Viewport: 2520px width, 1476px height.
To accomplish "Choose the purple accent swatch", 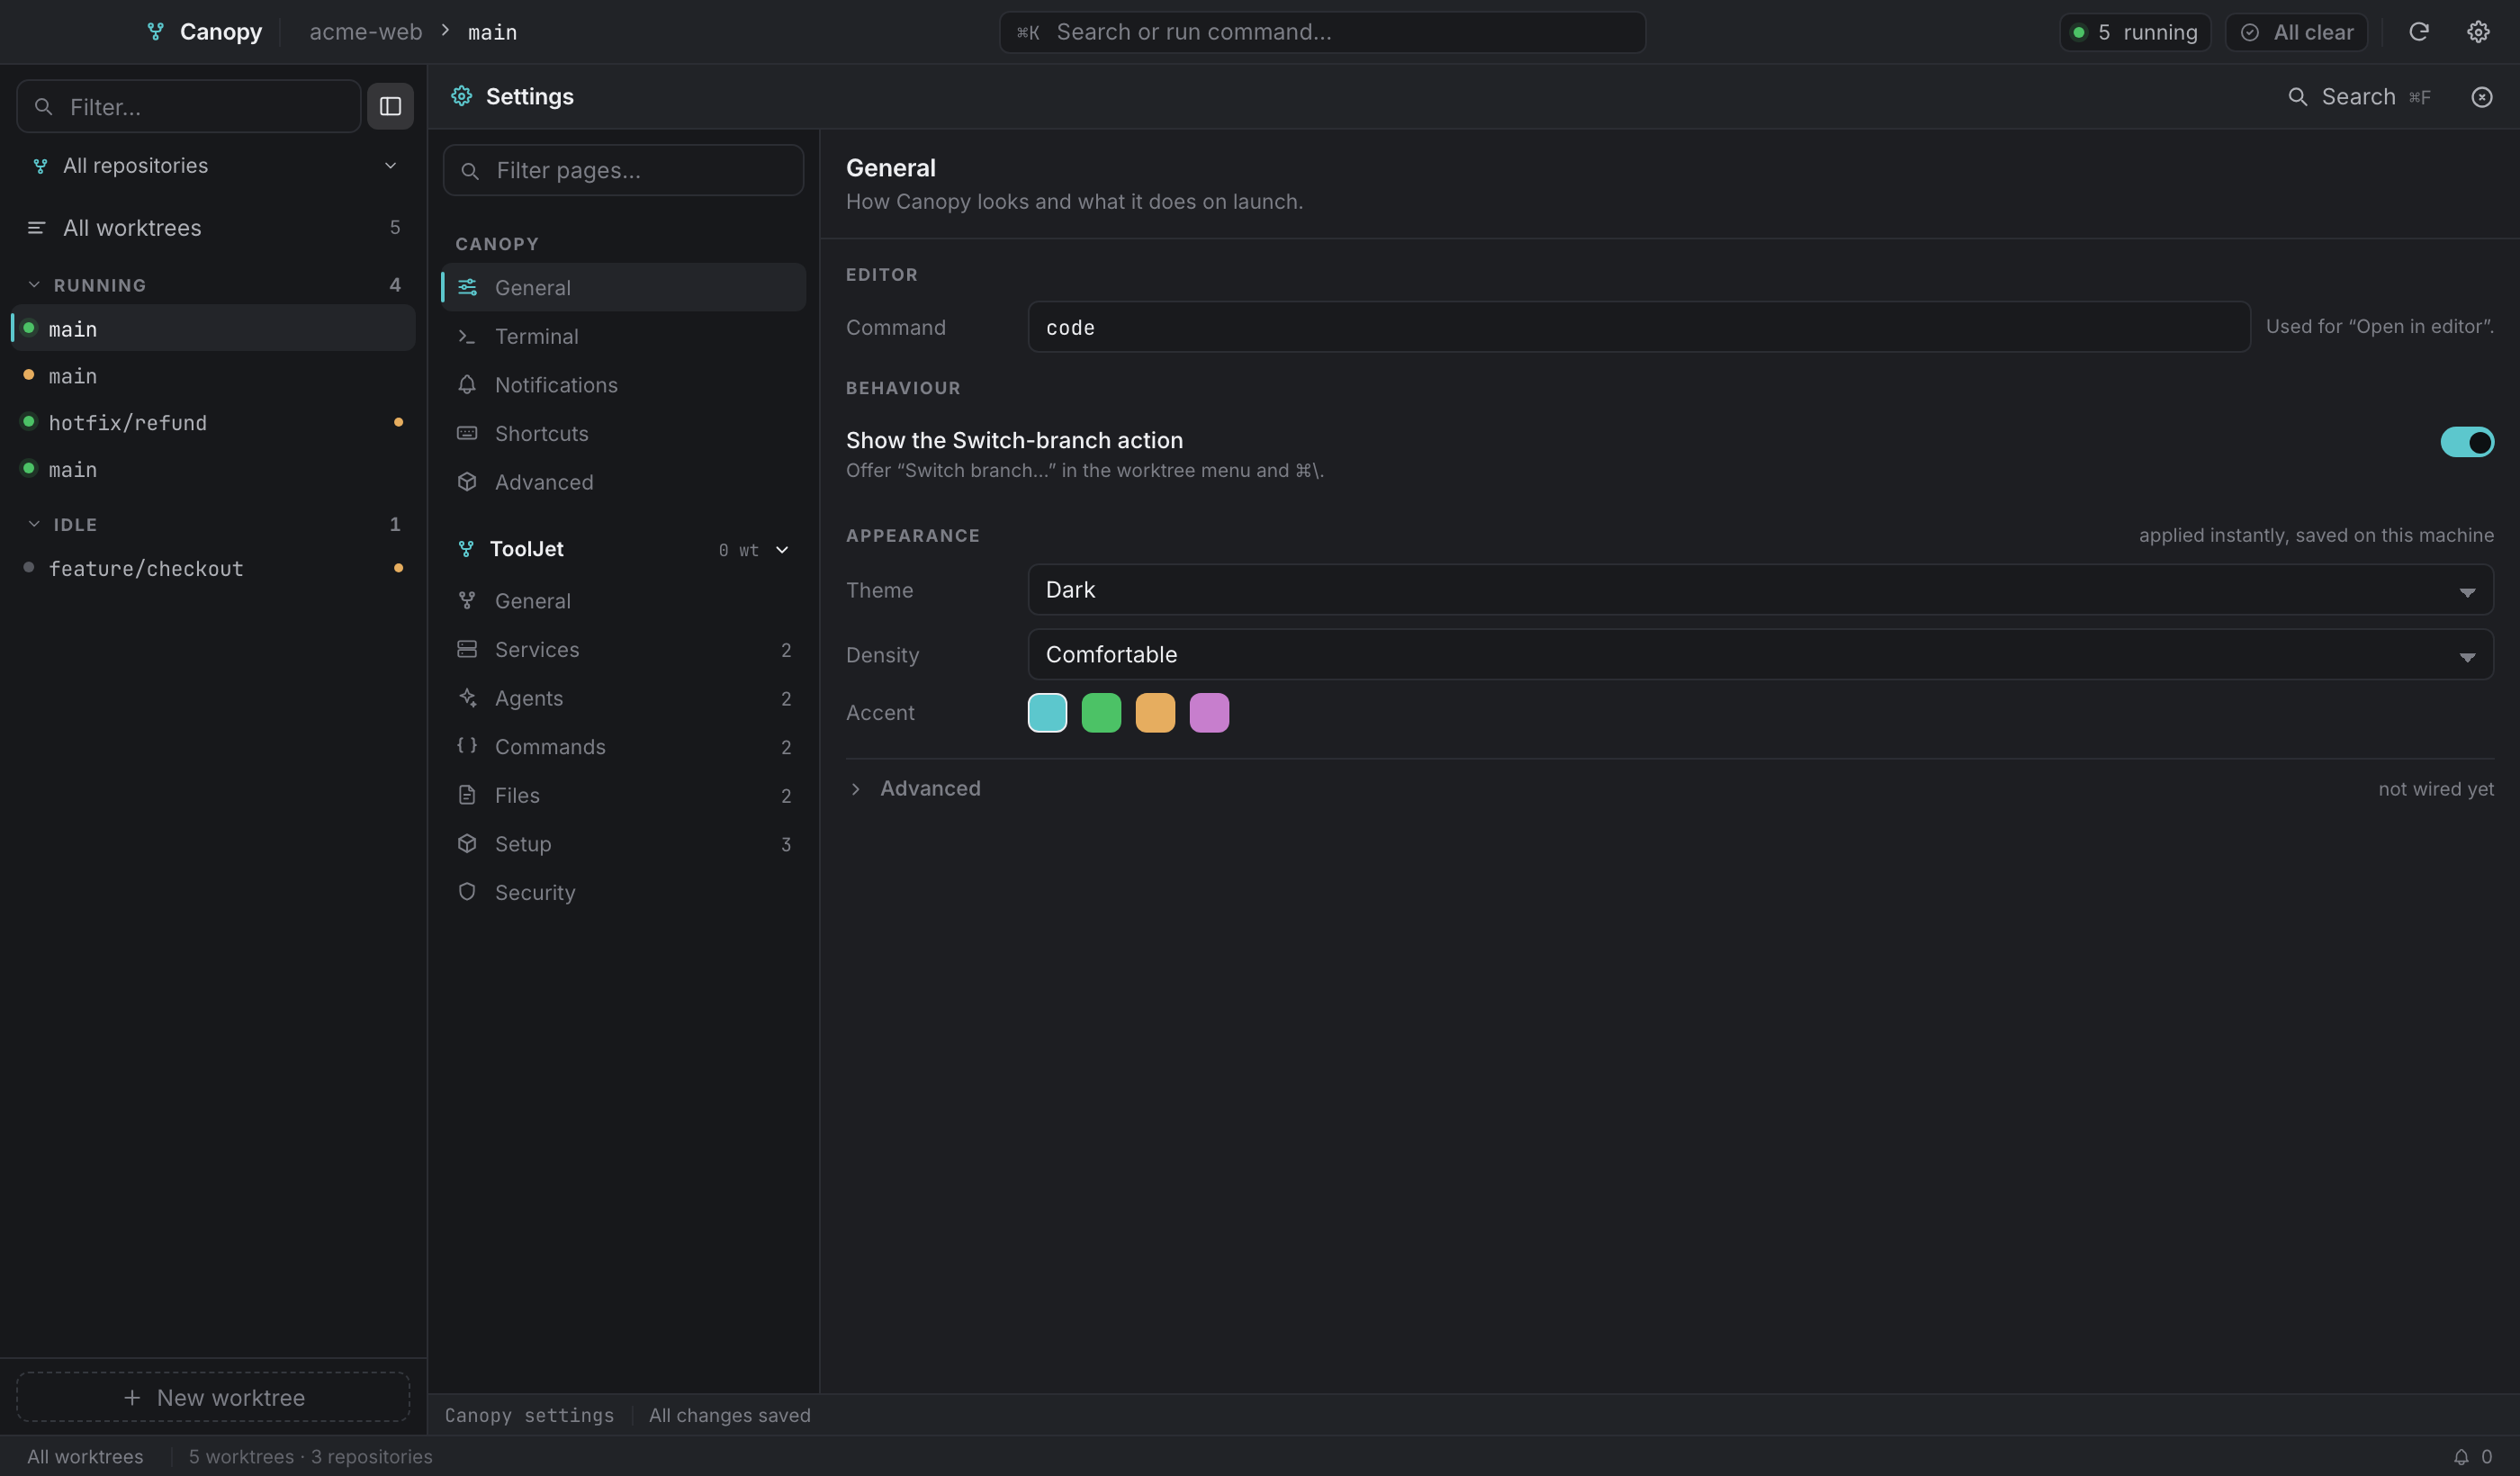I will tap(1209, 713).
